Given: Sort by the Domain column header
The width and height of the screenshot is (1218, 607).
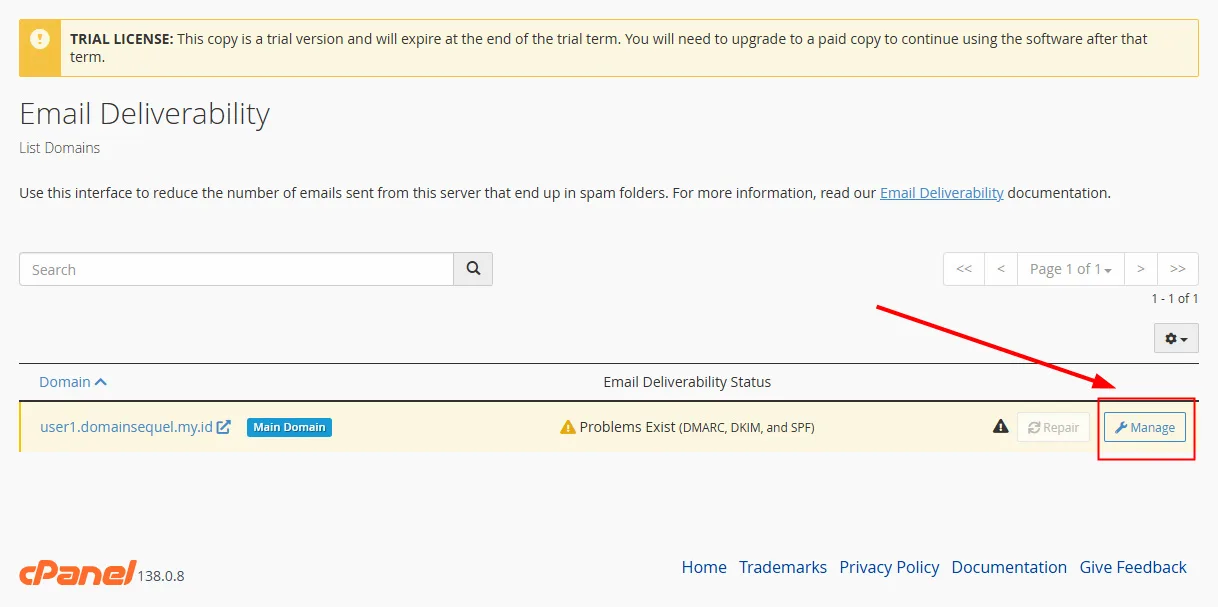Looking at the screenshot, I should tap(73, 382).
